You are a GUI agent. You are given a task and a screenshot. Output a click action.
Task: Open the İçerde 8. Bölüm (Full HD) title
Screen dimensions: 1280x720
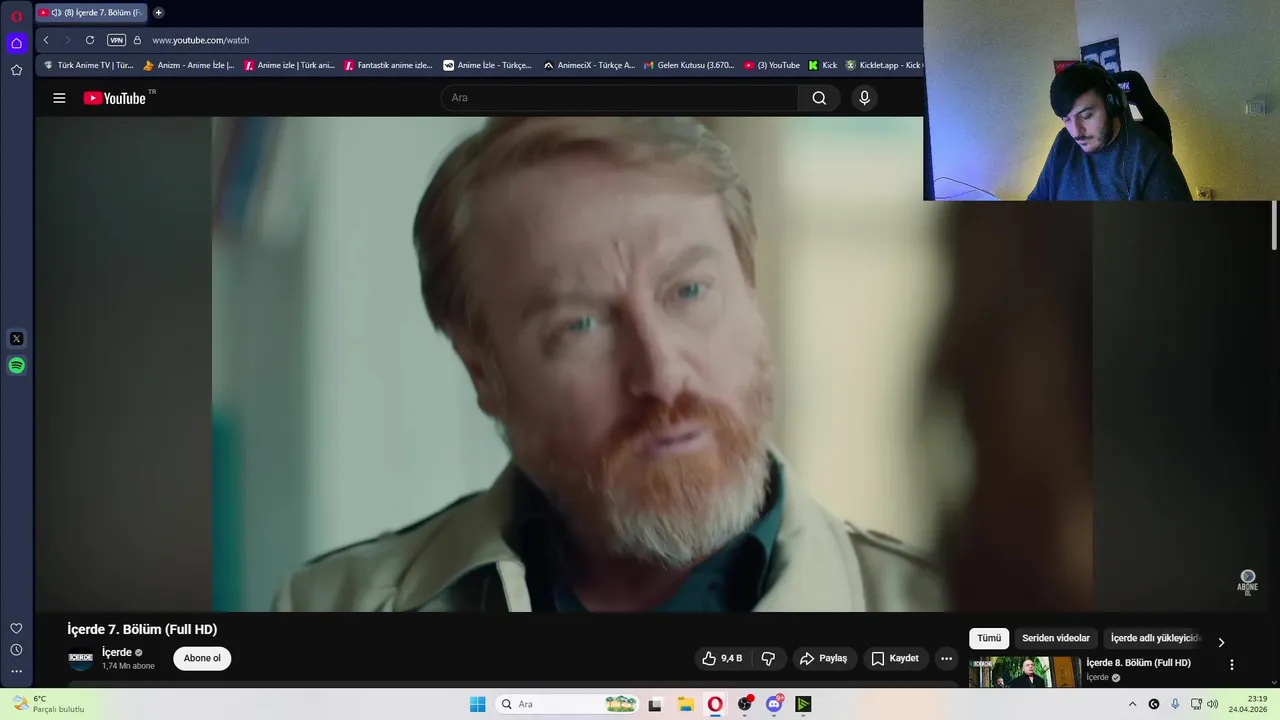1139,663
